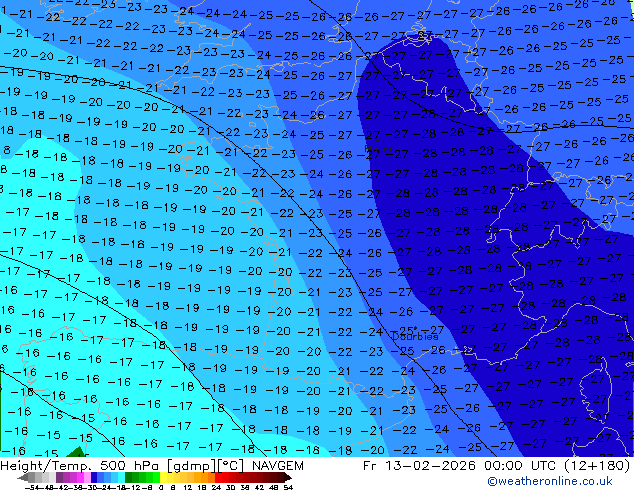
Task: Click the Paris city label
Action: [x=378, y=149]
